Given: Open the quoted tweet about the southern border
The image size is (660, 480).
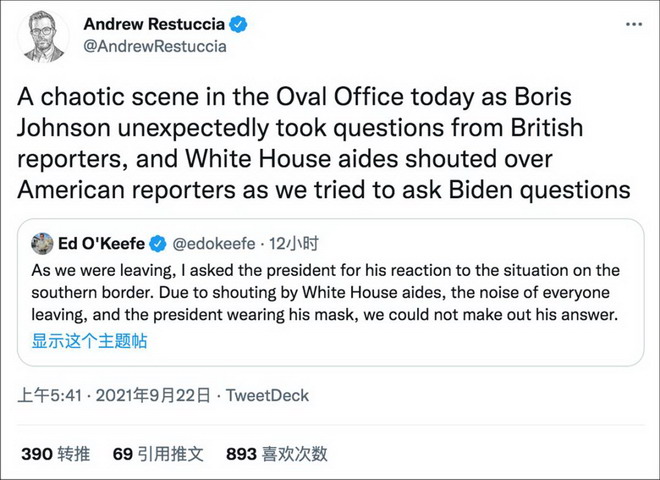Looking at the screenshot, I should click(330, 292).
